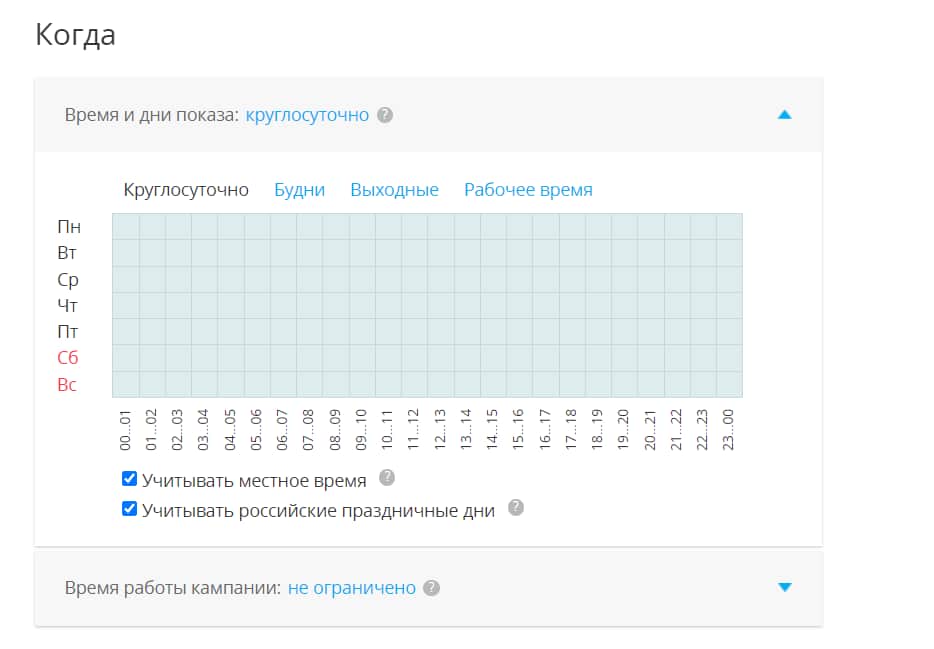934x649 pixels.
Task: Click the 12...13 hour column label
Action: [x=440, y=430]
